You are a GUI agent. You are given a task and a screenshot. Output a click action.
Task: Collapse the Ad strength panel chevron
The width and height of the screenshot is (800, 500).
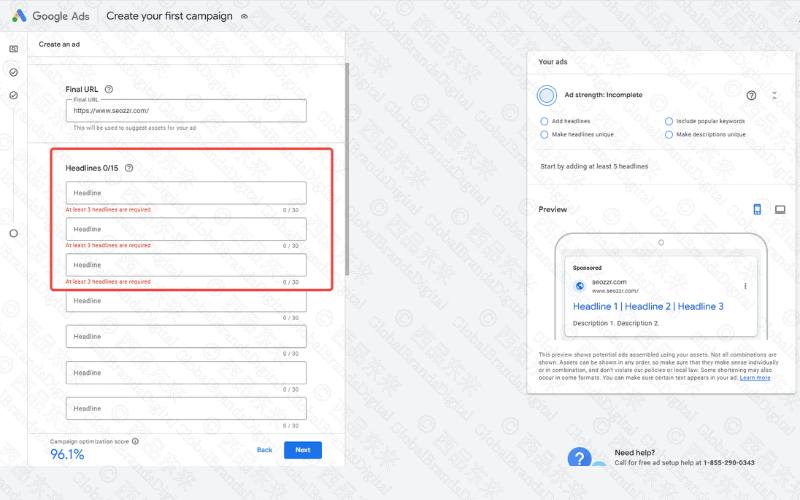[774, 95]
